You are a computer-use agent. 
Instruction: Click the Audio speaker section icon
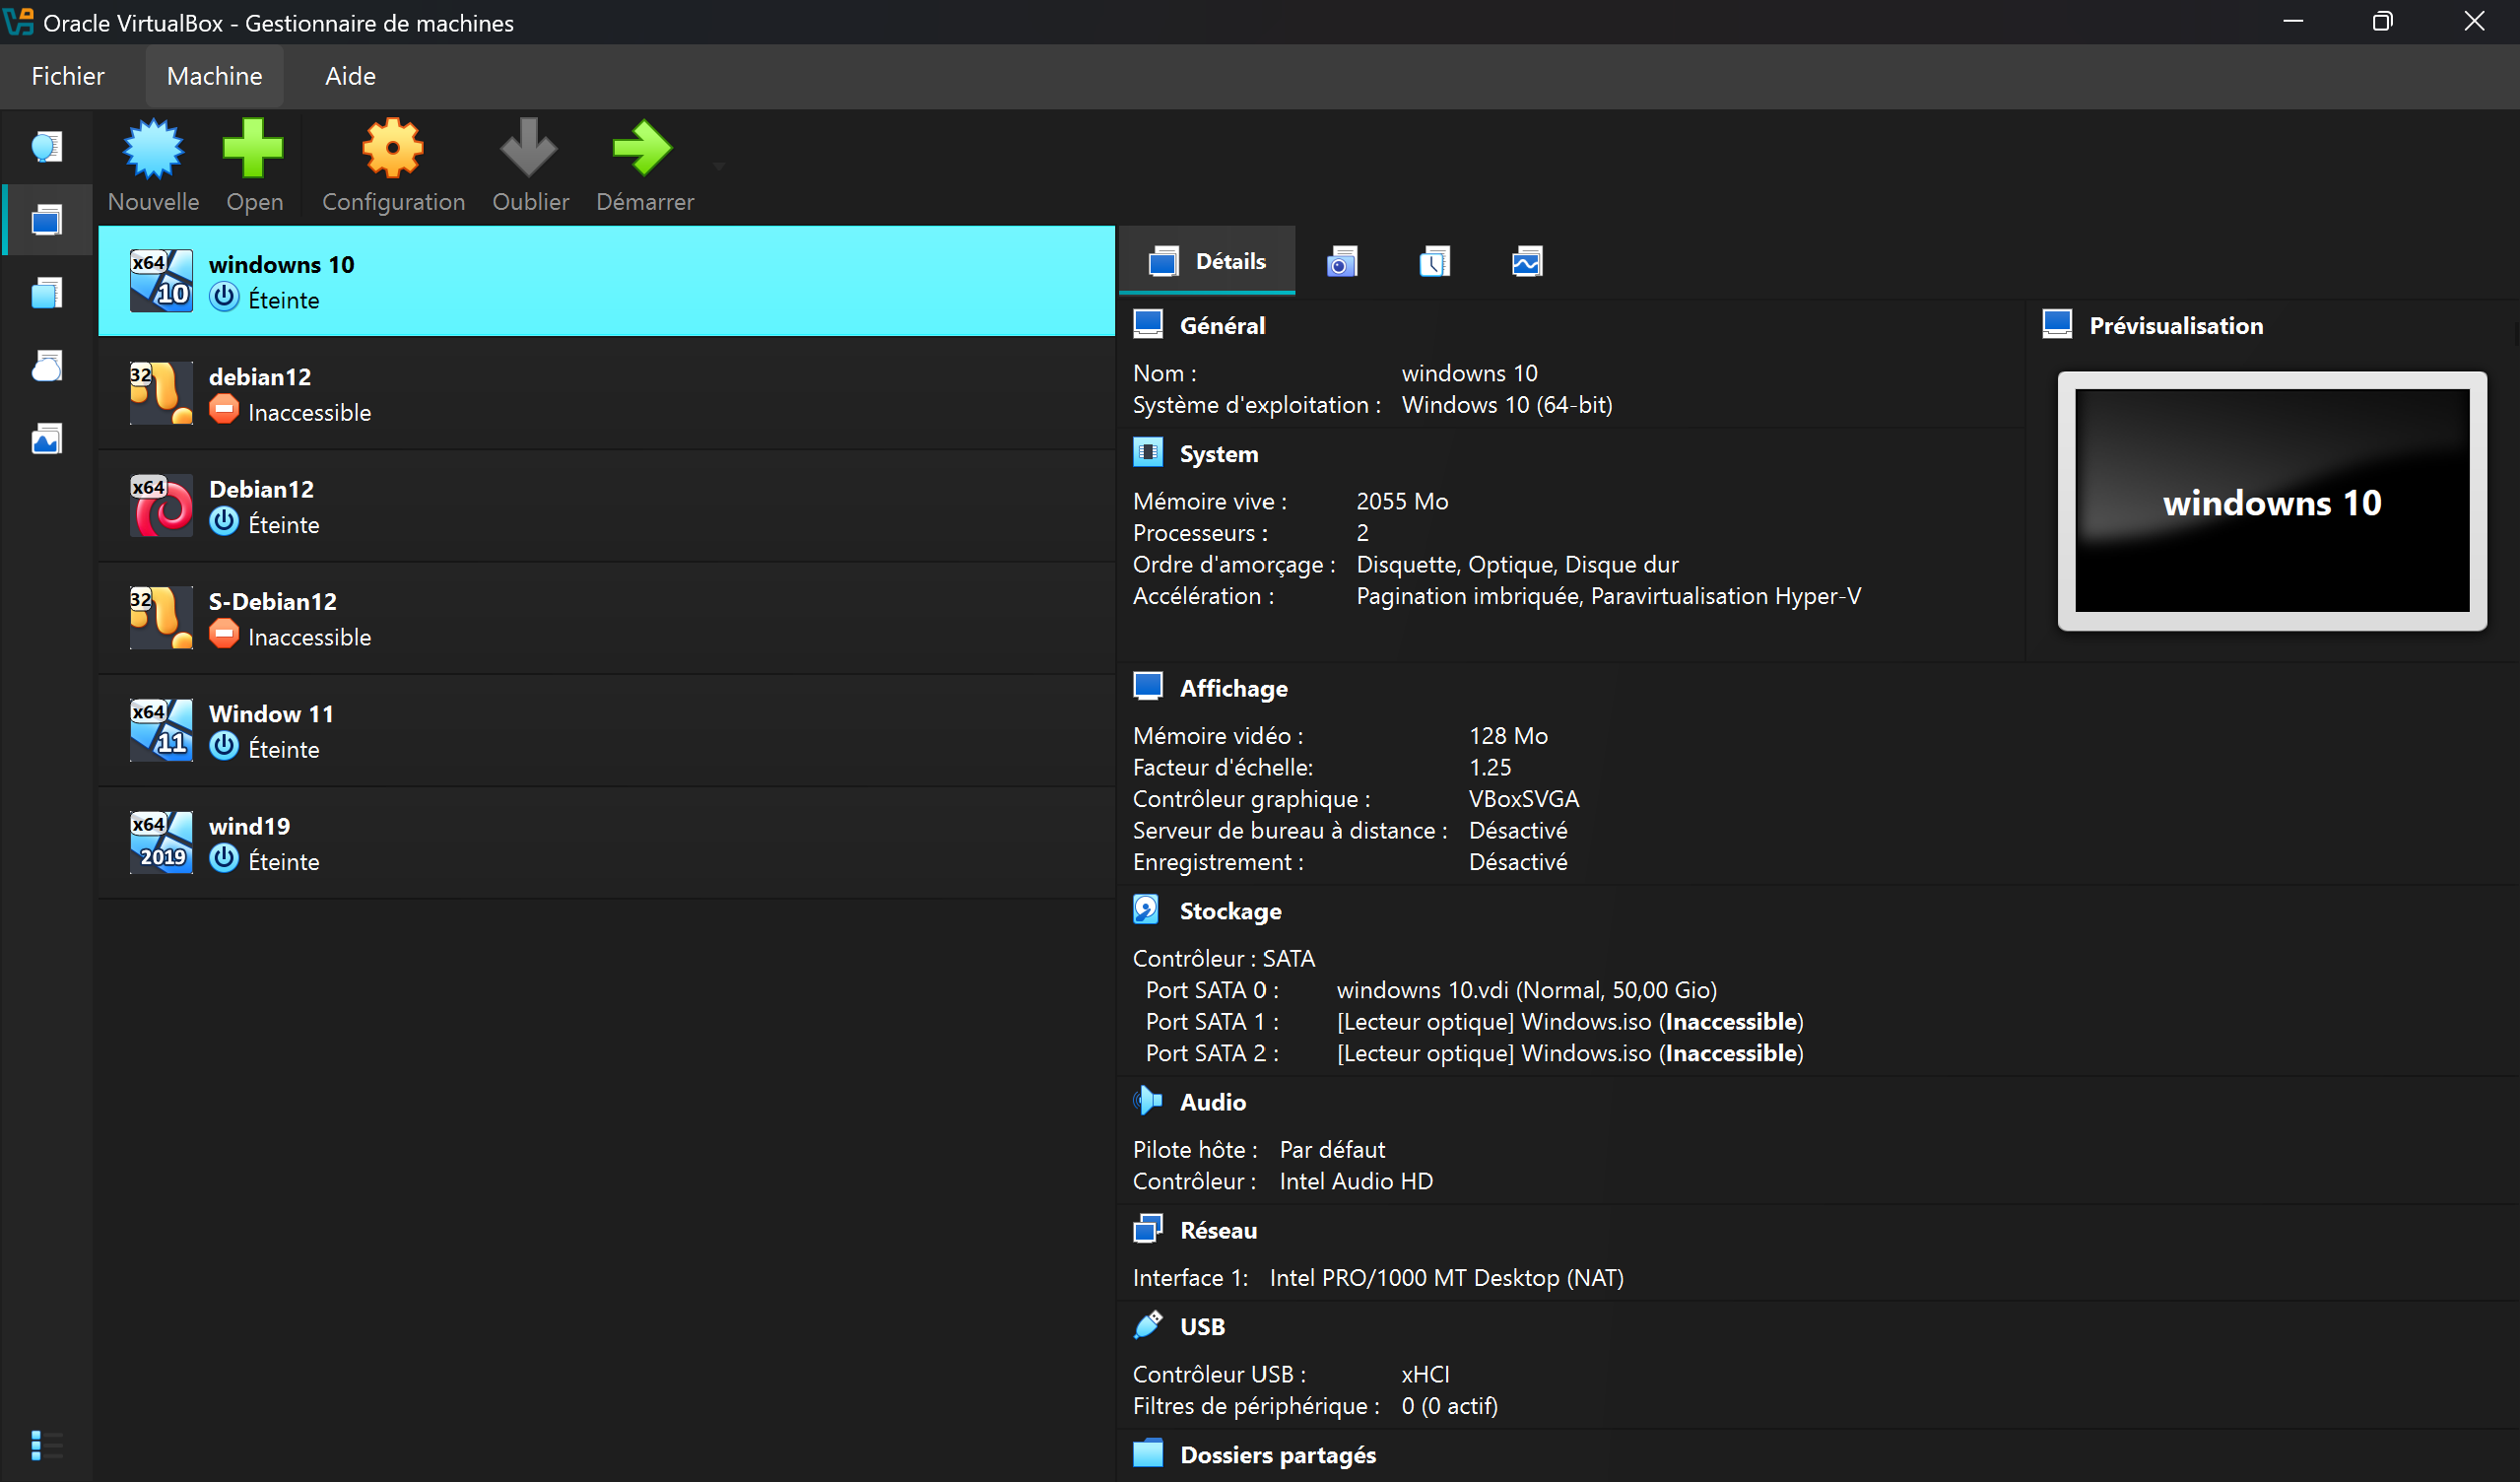(1148, 1101)
